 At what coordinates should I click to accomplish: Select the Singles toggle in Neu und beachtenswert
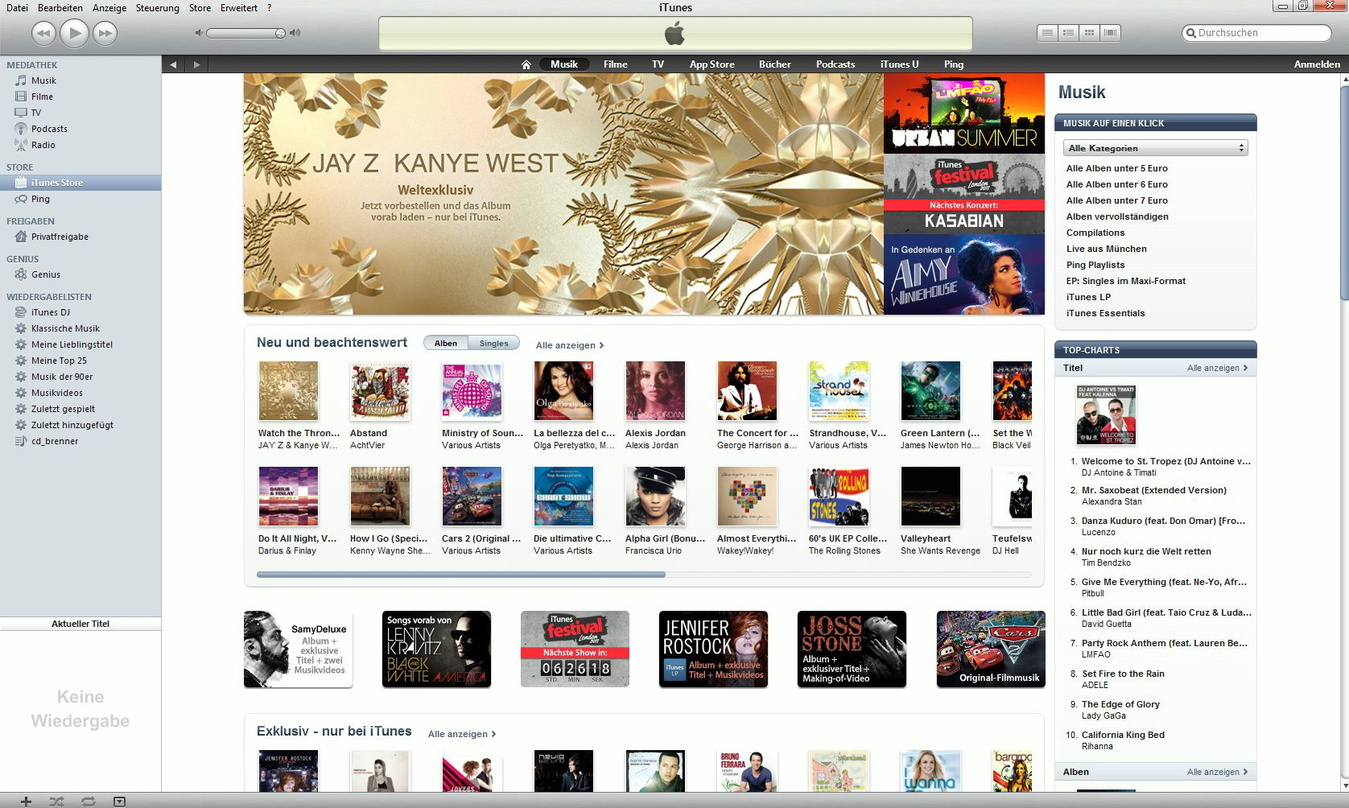click(x=494, y=343)
